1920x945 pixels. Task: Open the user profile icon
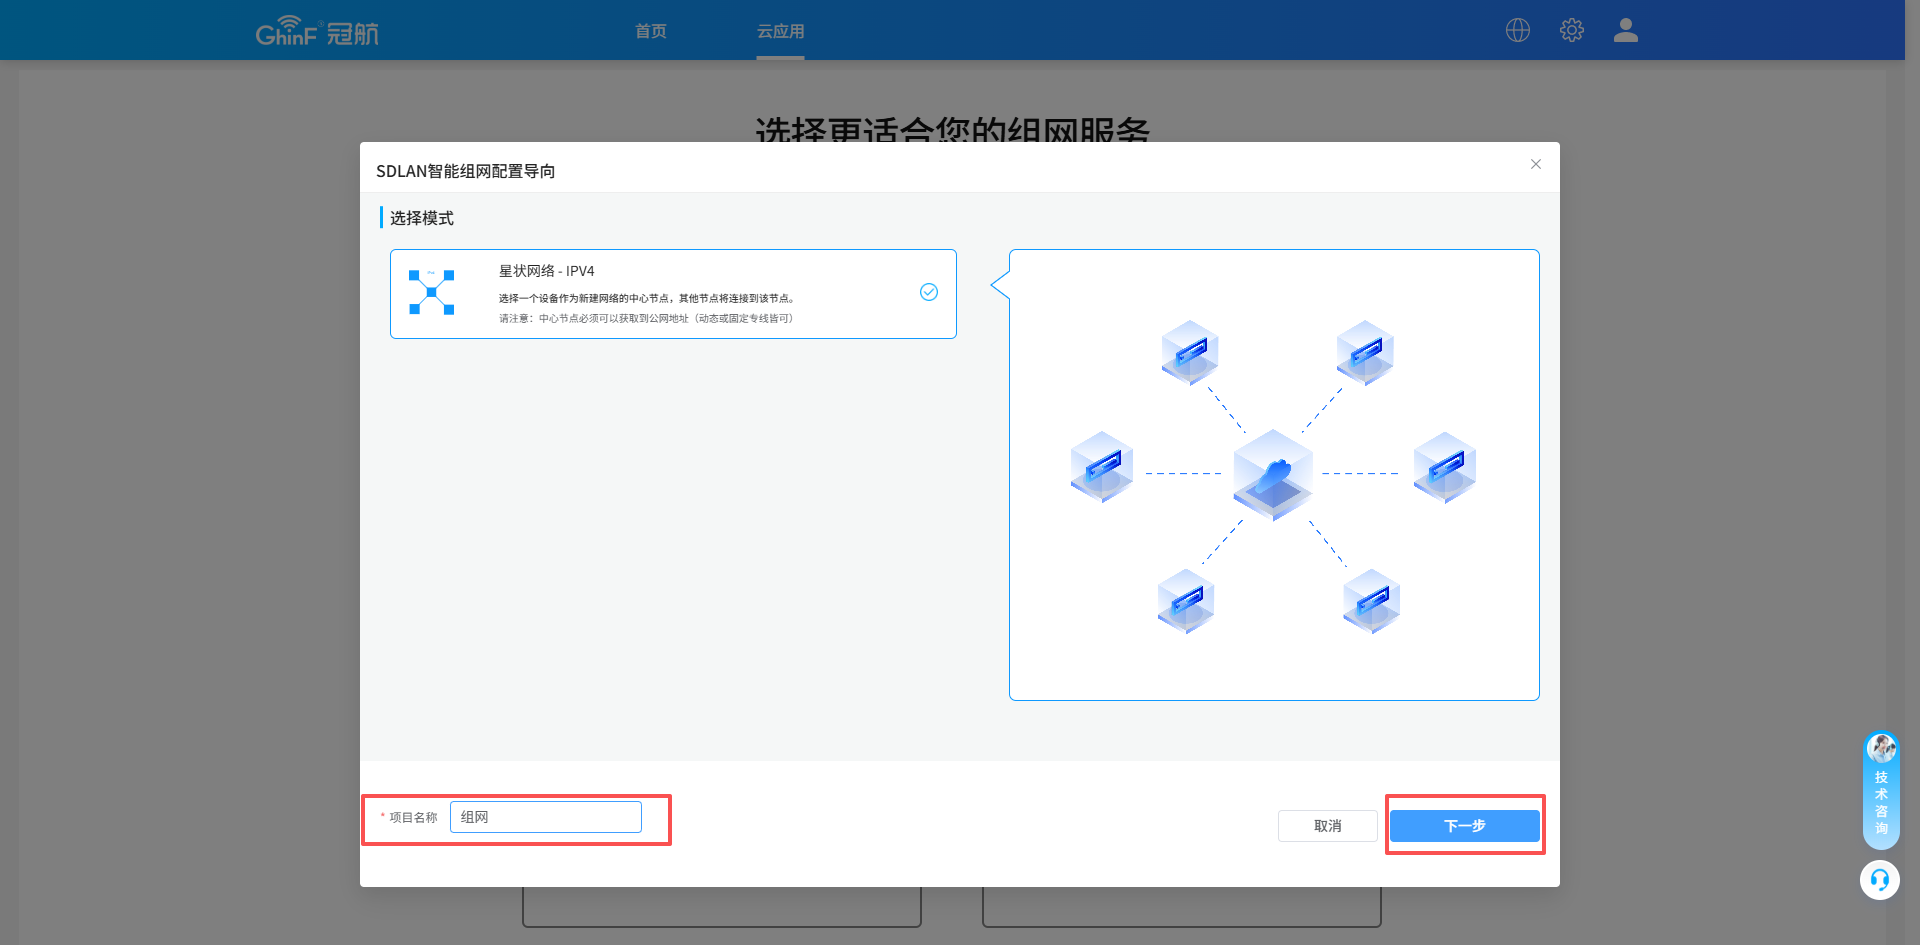(x=1625, y=30)
